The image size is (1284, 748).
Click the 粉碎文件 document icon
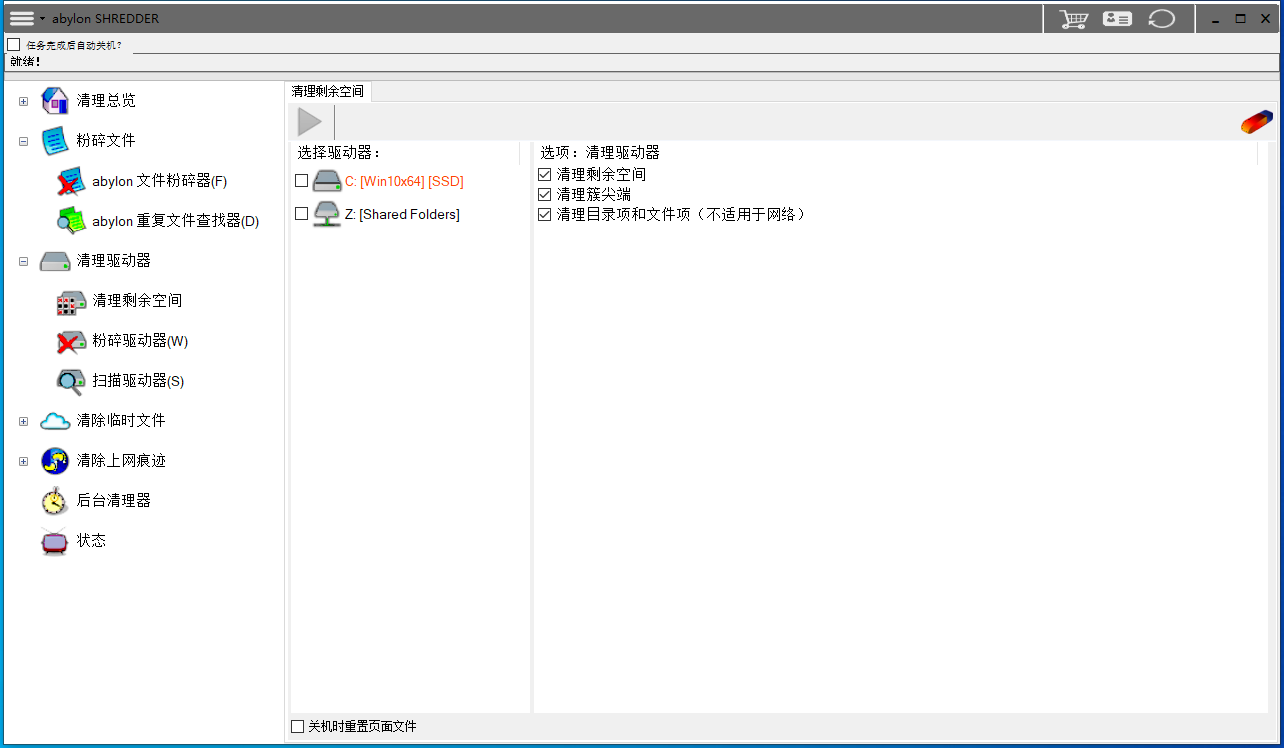[54, 141]
